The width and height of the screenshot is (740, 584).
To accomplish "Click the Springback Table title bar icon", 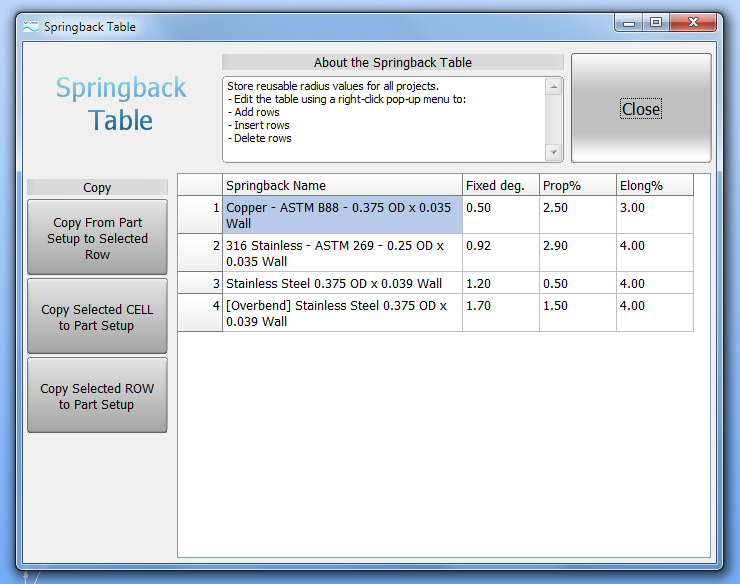I will pos(31,26).
